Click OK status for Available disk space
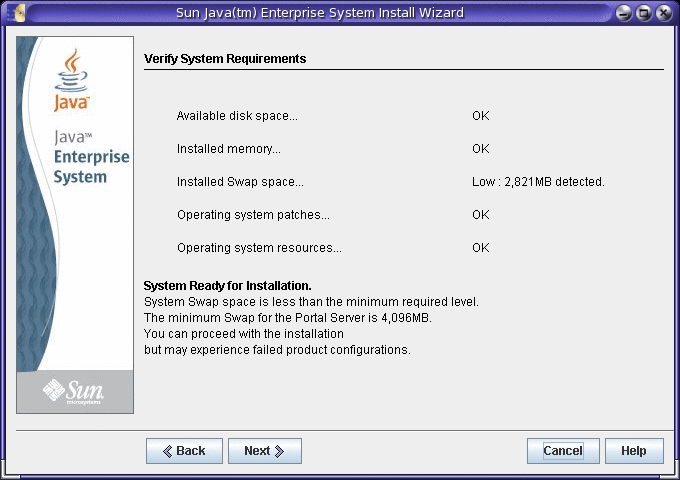 tap(481, 116)
